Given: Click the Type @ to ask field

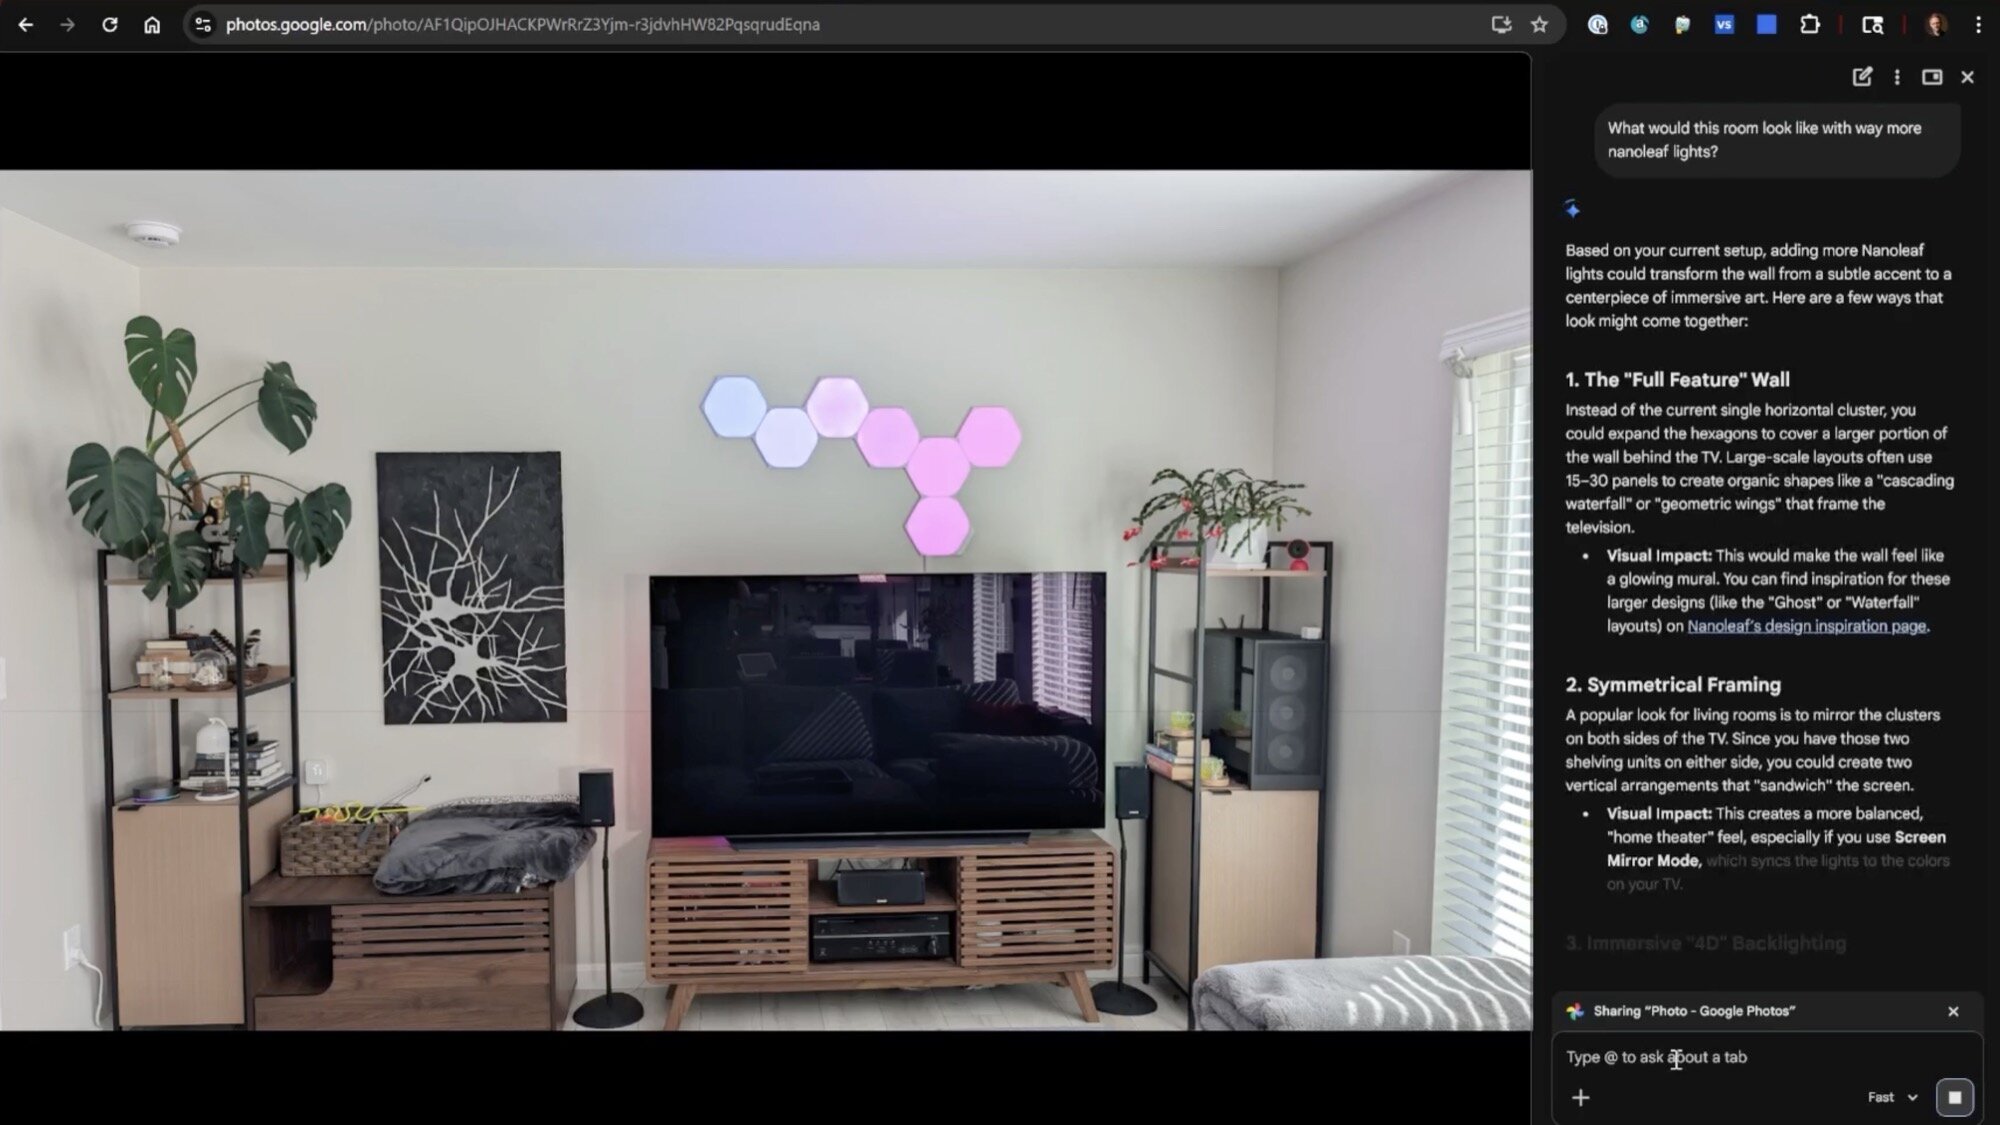Looking at the screenshot, I should click(x=1700, y=1057).
